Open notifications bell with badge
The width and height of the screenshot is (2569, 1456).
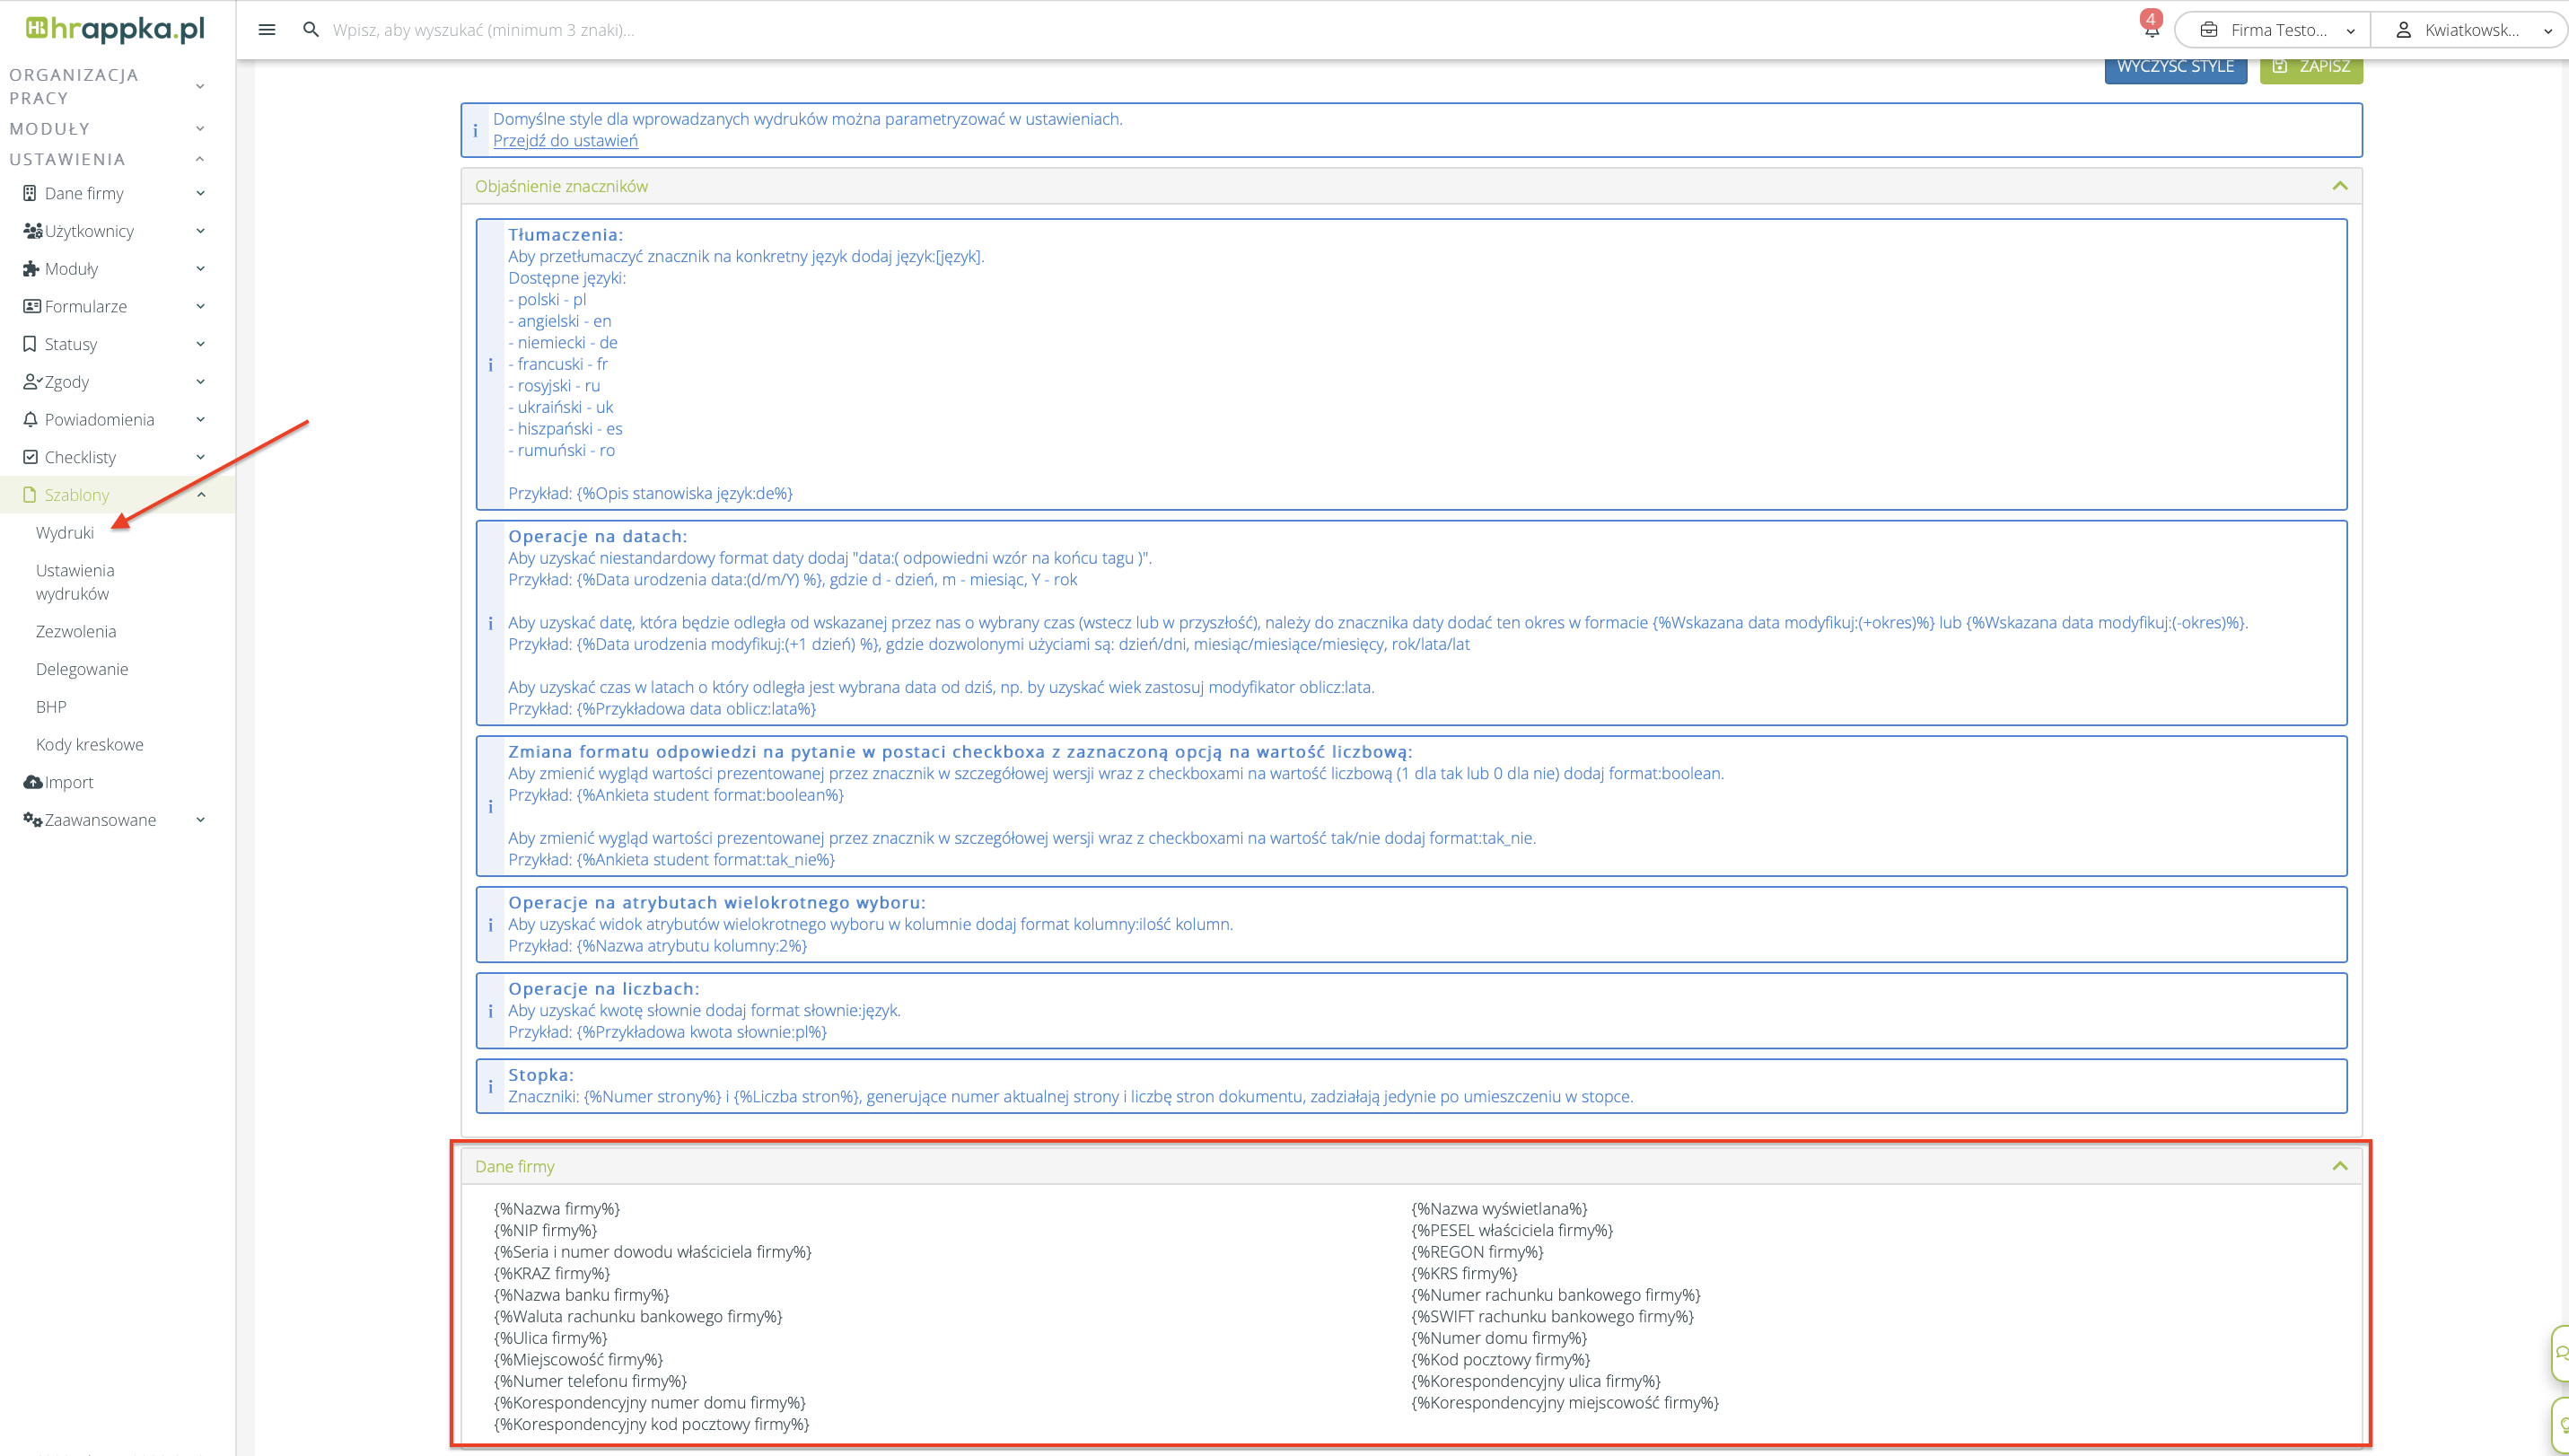2151,28
